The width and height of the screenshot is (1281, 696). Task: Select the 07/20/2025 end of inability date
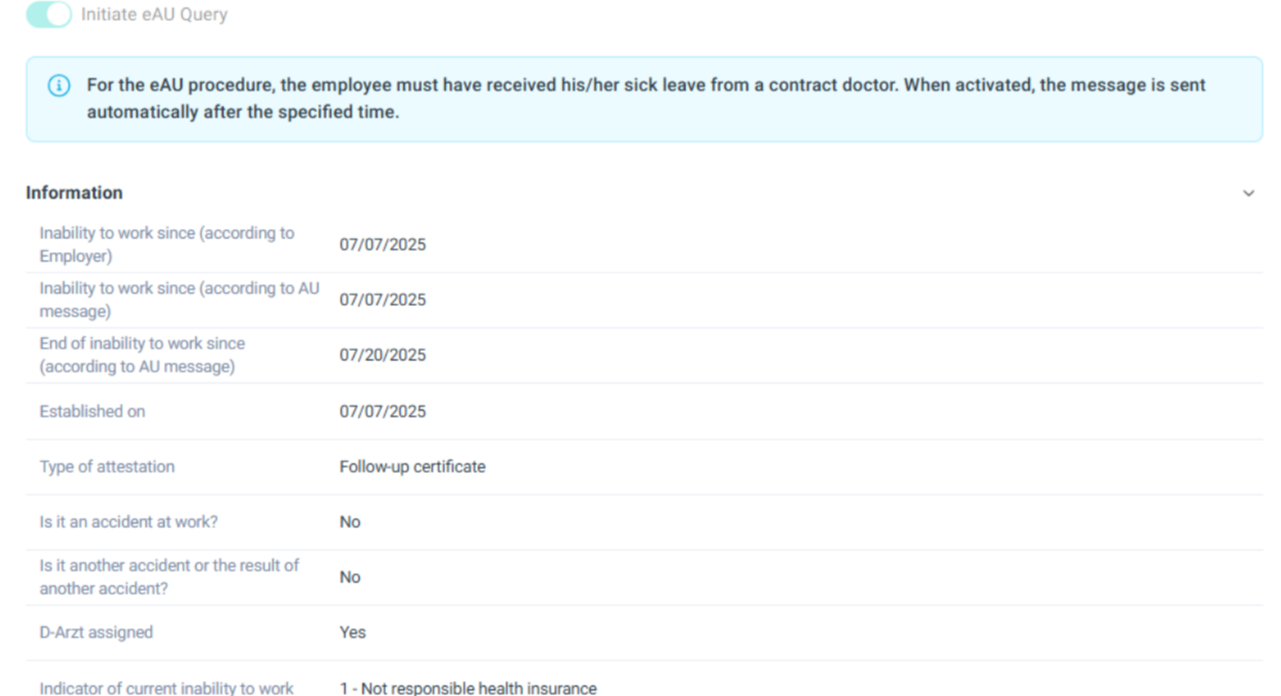click(x=382, y=355)
